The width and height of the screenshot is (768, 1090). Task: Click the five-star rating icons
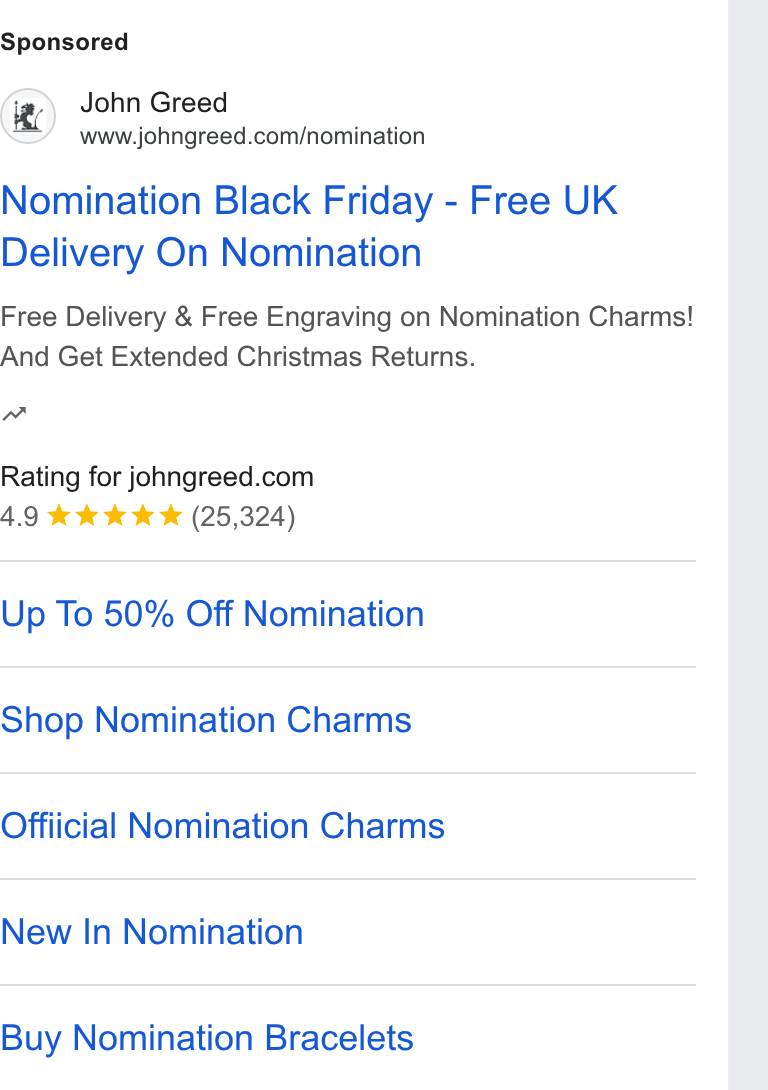[115, 516]
